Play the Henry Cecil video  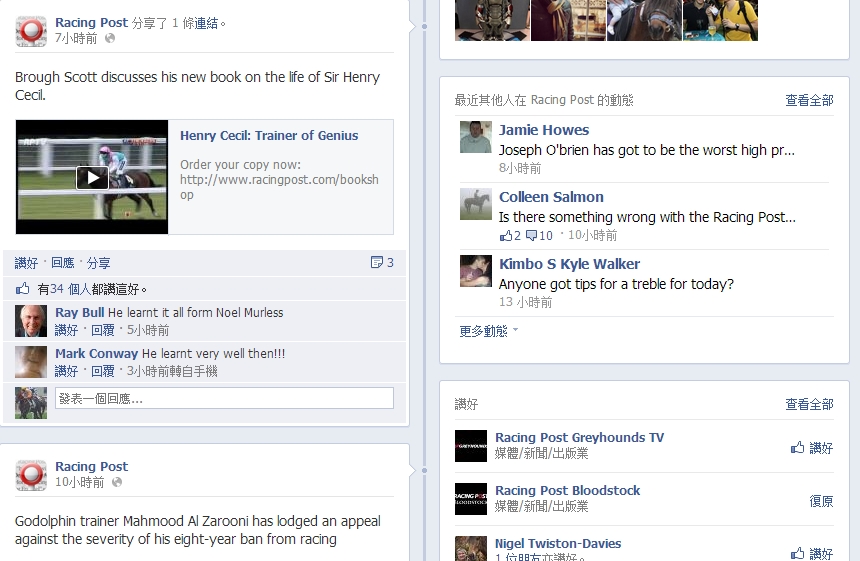(x=92, y=178)
